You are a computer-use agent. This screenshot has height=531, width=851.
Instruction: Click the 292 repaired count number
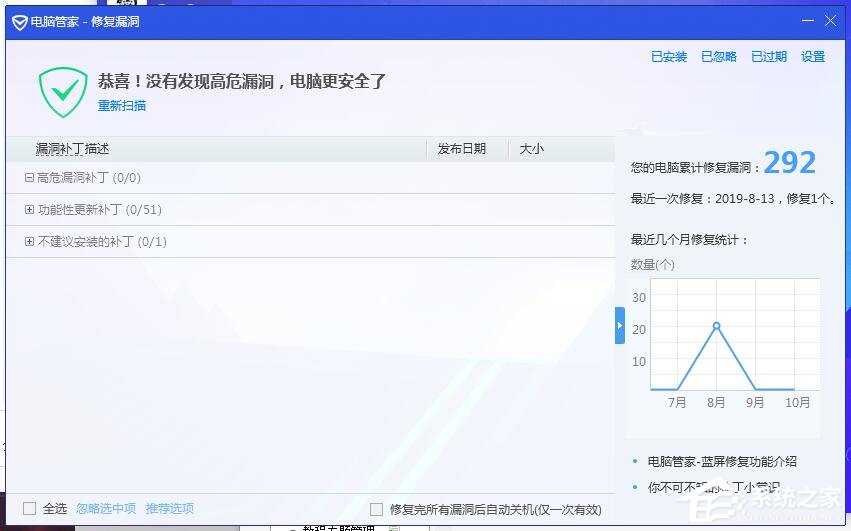(x=790, y=162)
